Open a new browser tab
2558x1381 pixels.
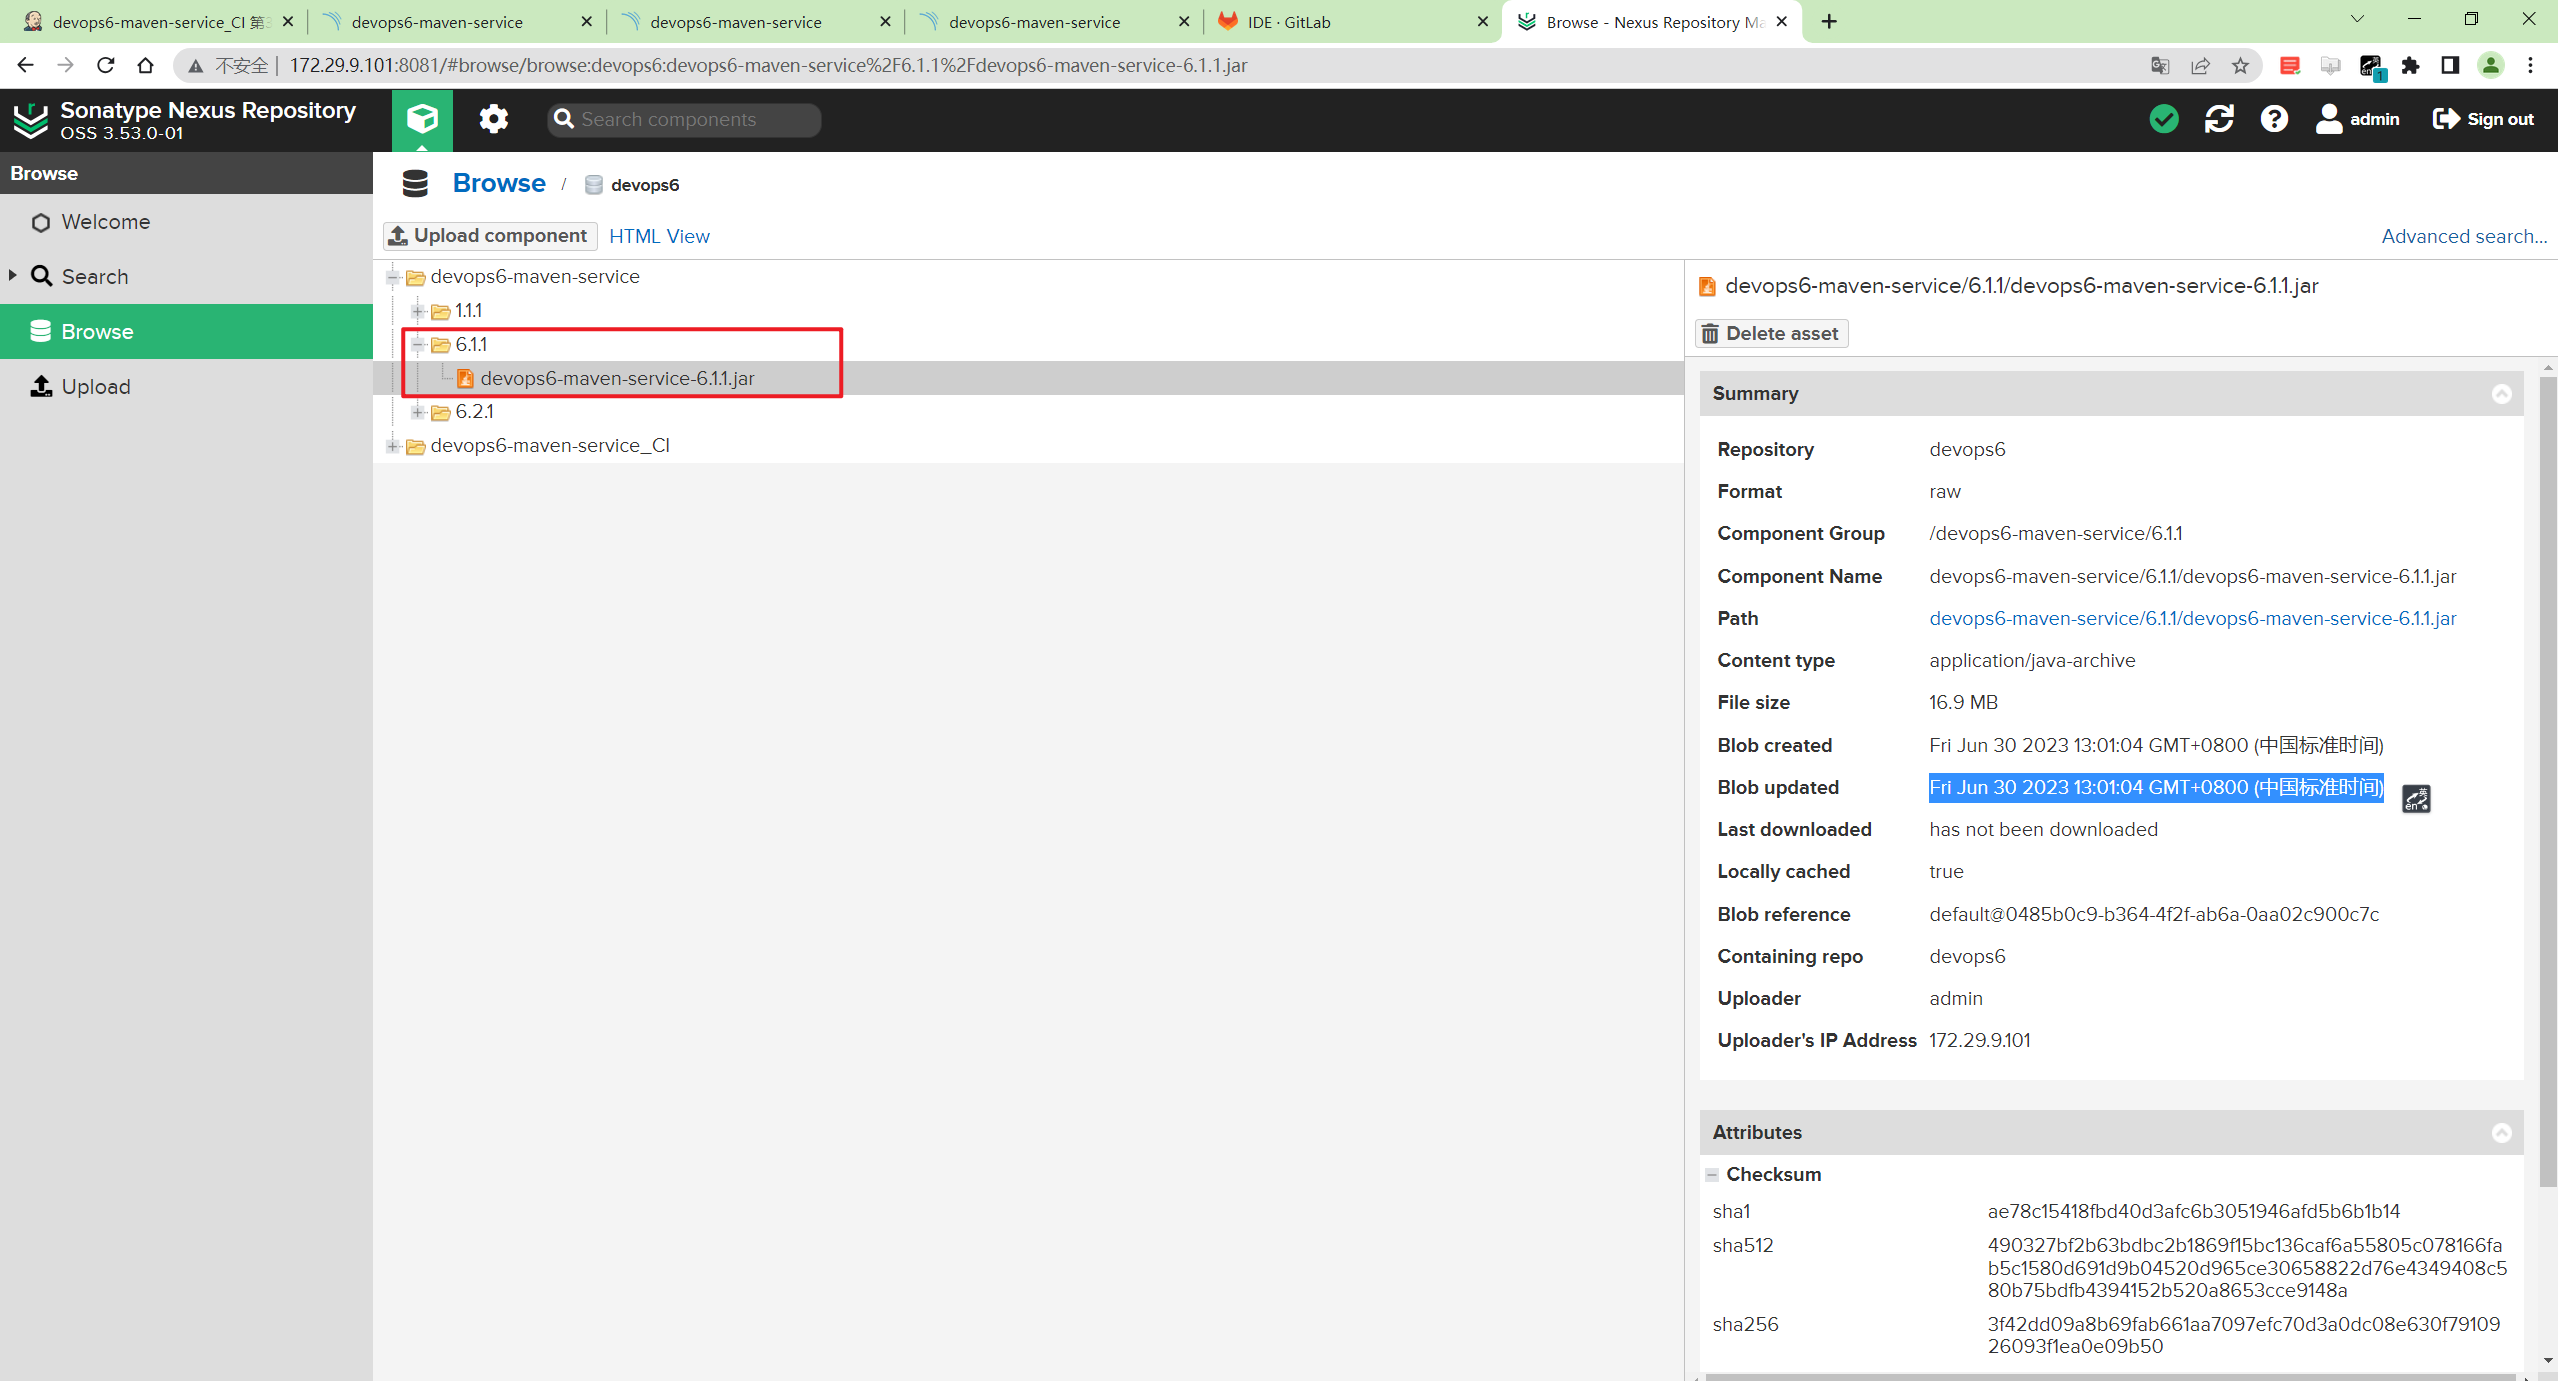[1829, 22]
